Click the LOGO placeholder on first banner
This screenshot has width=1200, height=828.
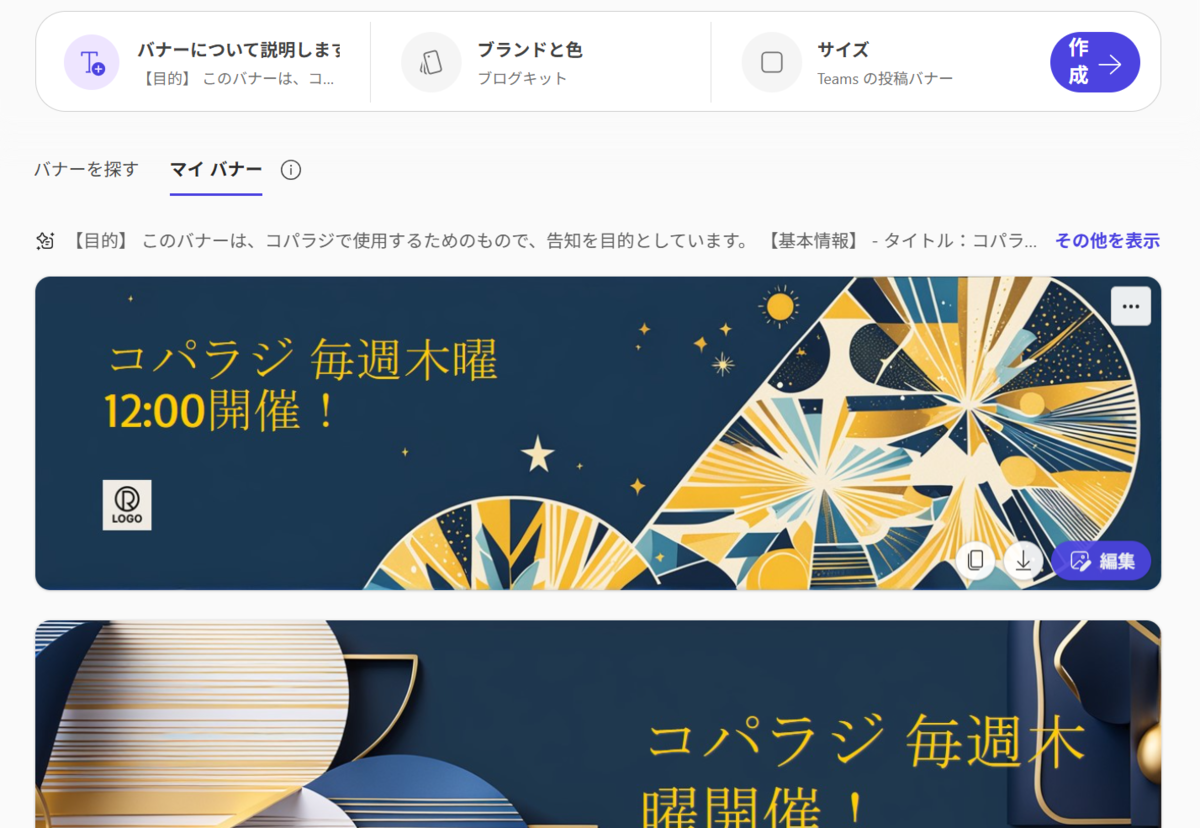pyautogui.click(x=127, y=505)
